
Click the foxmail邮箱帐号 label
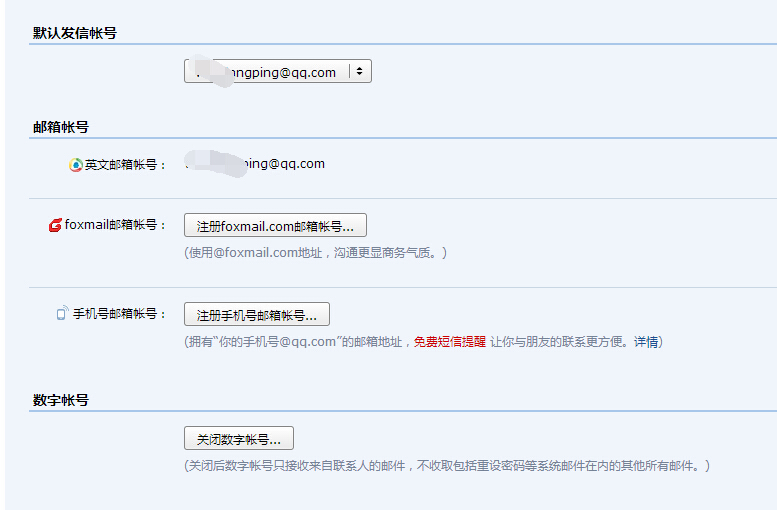115,225
